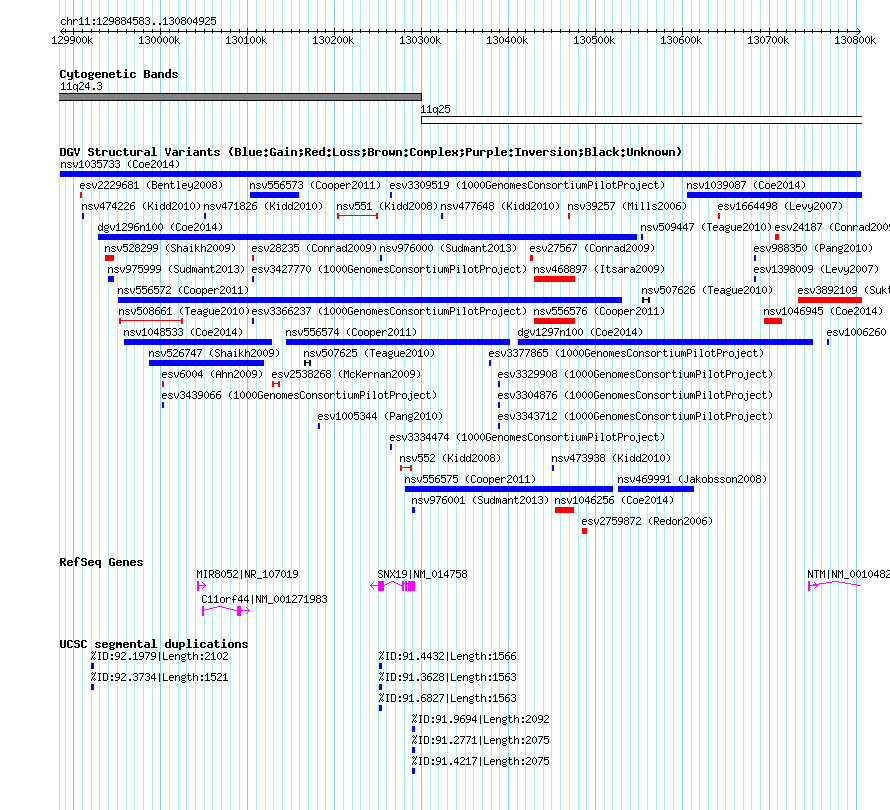Screen dimensions: 890x810
Task: Click the DGV Structural Variants track title
Action: [x=370, y=152]
